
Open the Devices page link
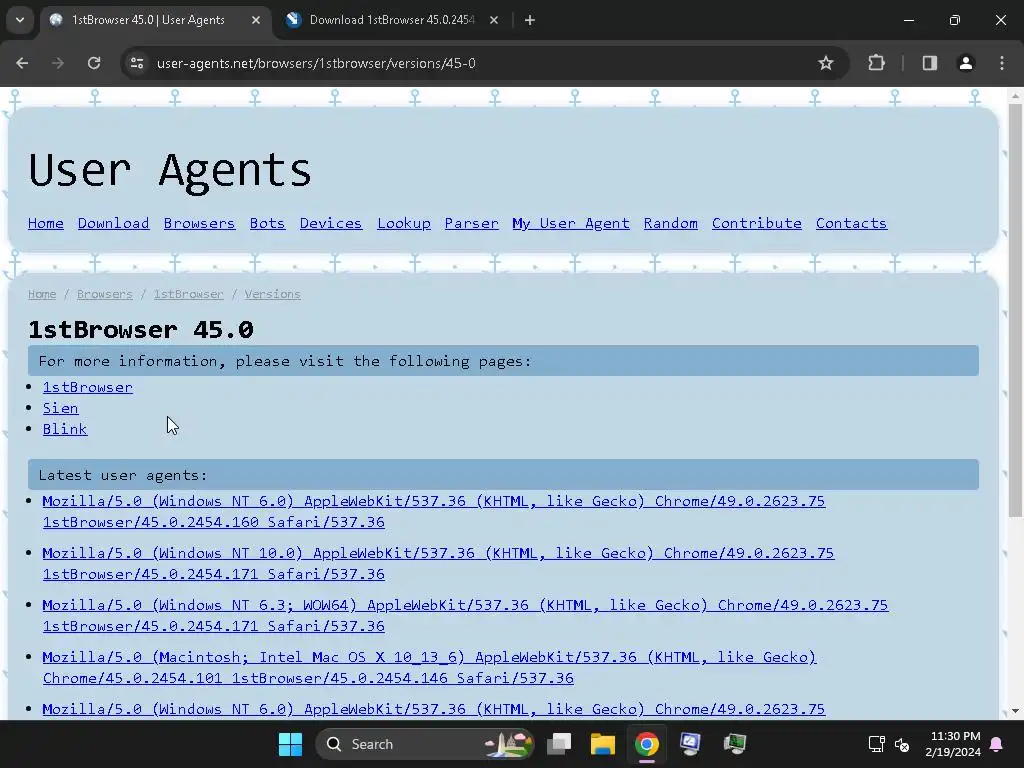click(x=330, y=223)
